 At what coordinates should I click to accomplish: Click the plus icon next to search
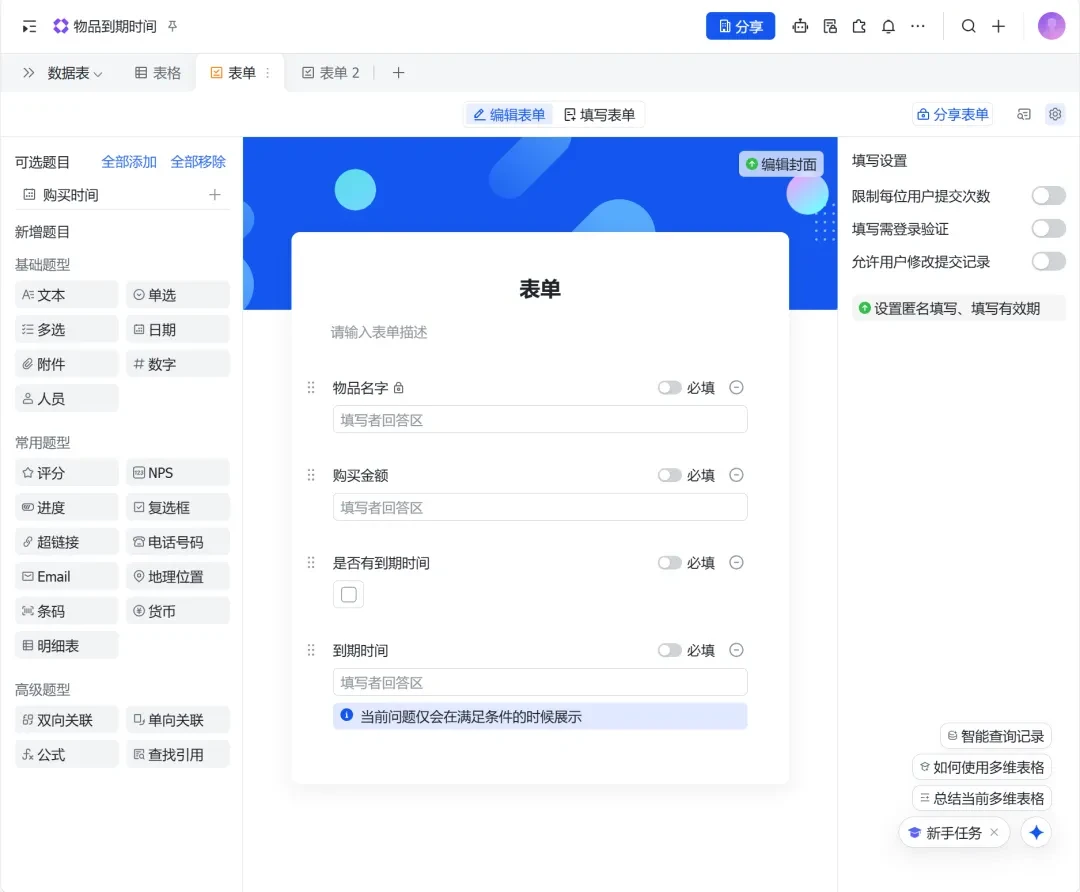(998, 26)
